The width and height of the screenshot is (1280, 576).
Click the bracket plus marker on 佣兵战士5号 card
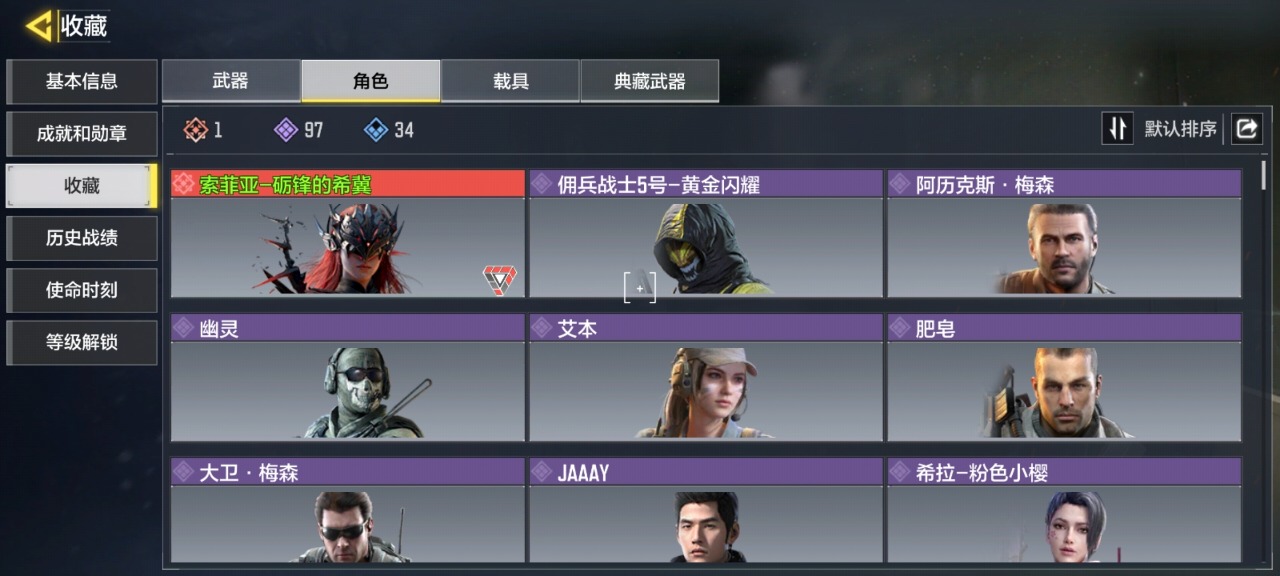(640, 289)
